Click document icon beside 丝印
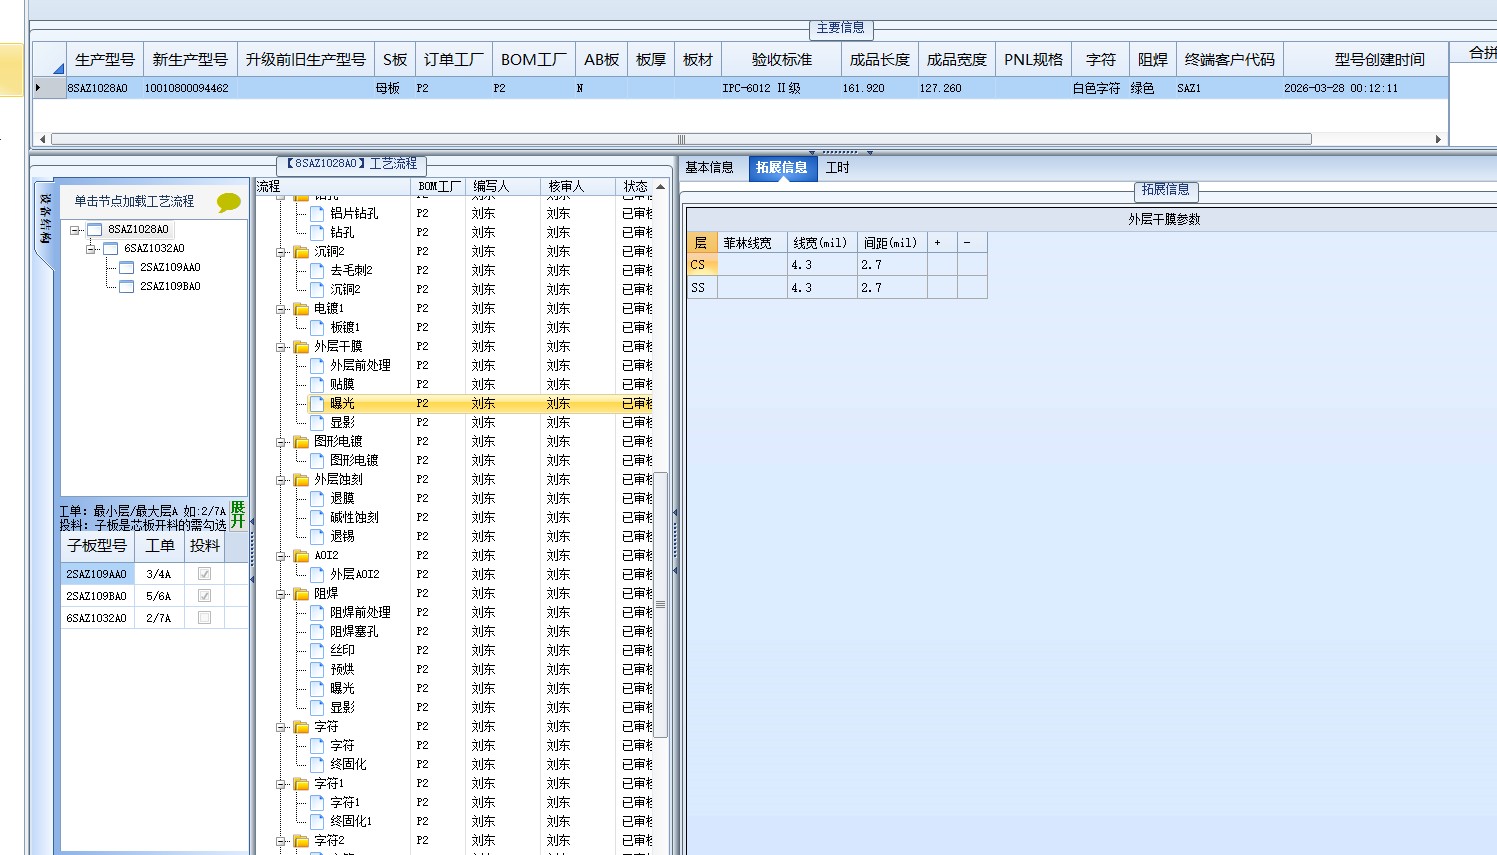1497x855 pixels. coord(317,650)
